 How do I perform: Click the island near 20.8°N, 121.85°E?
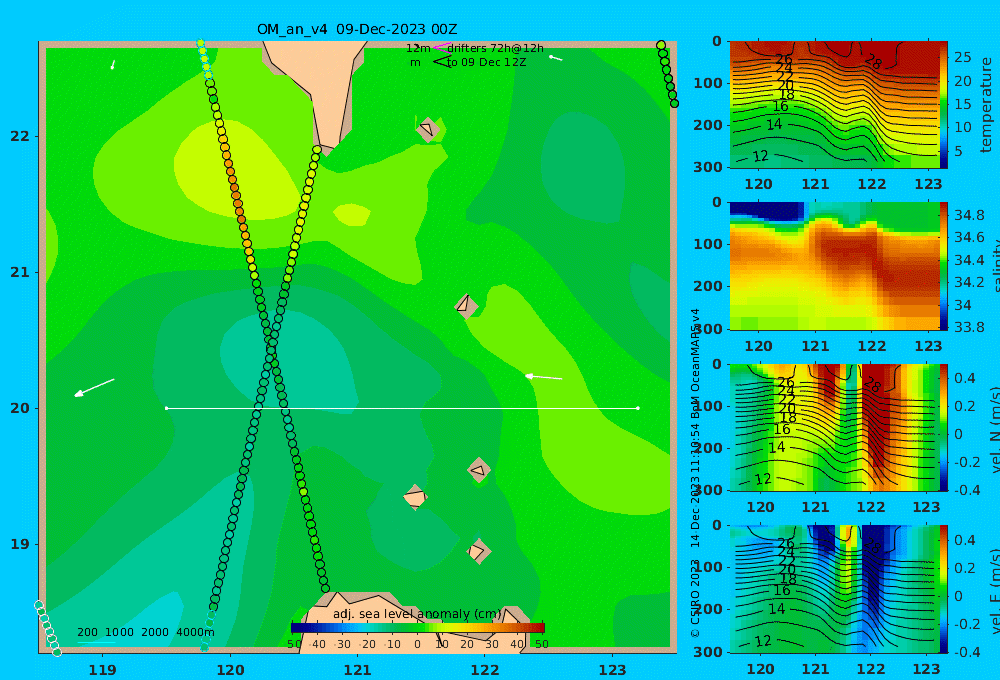(x=466, y=306)
